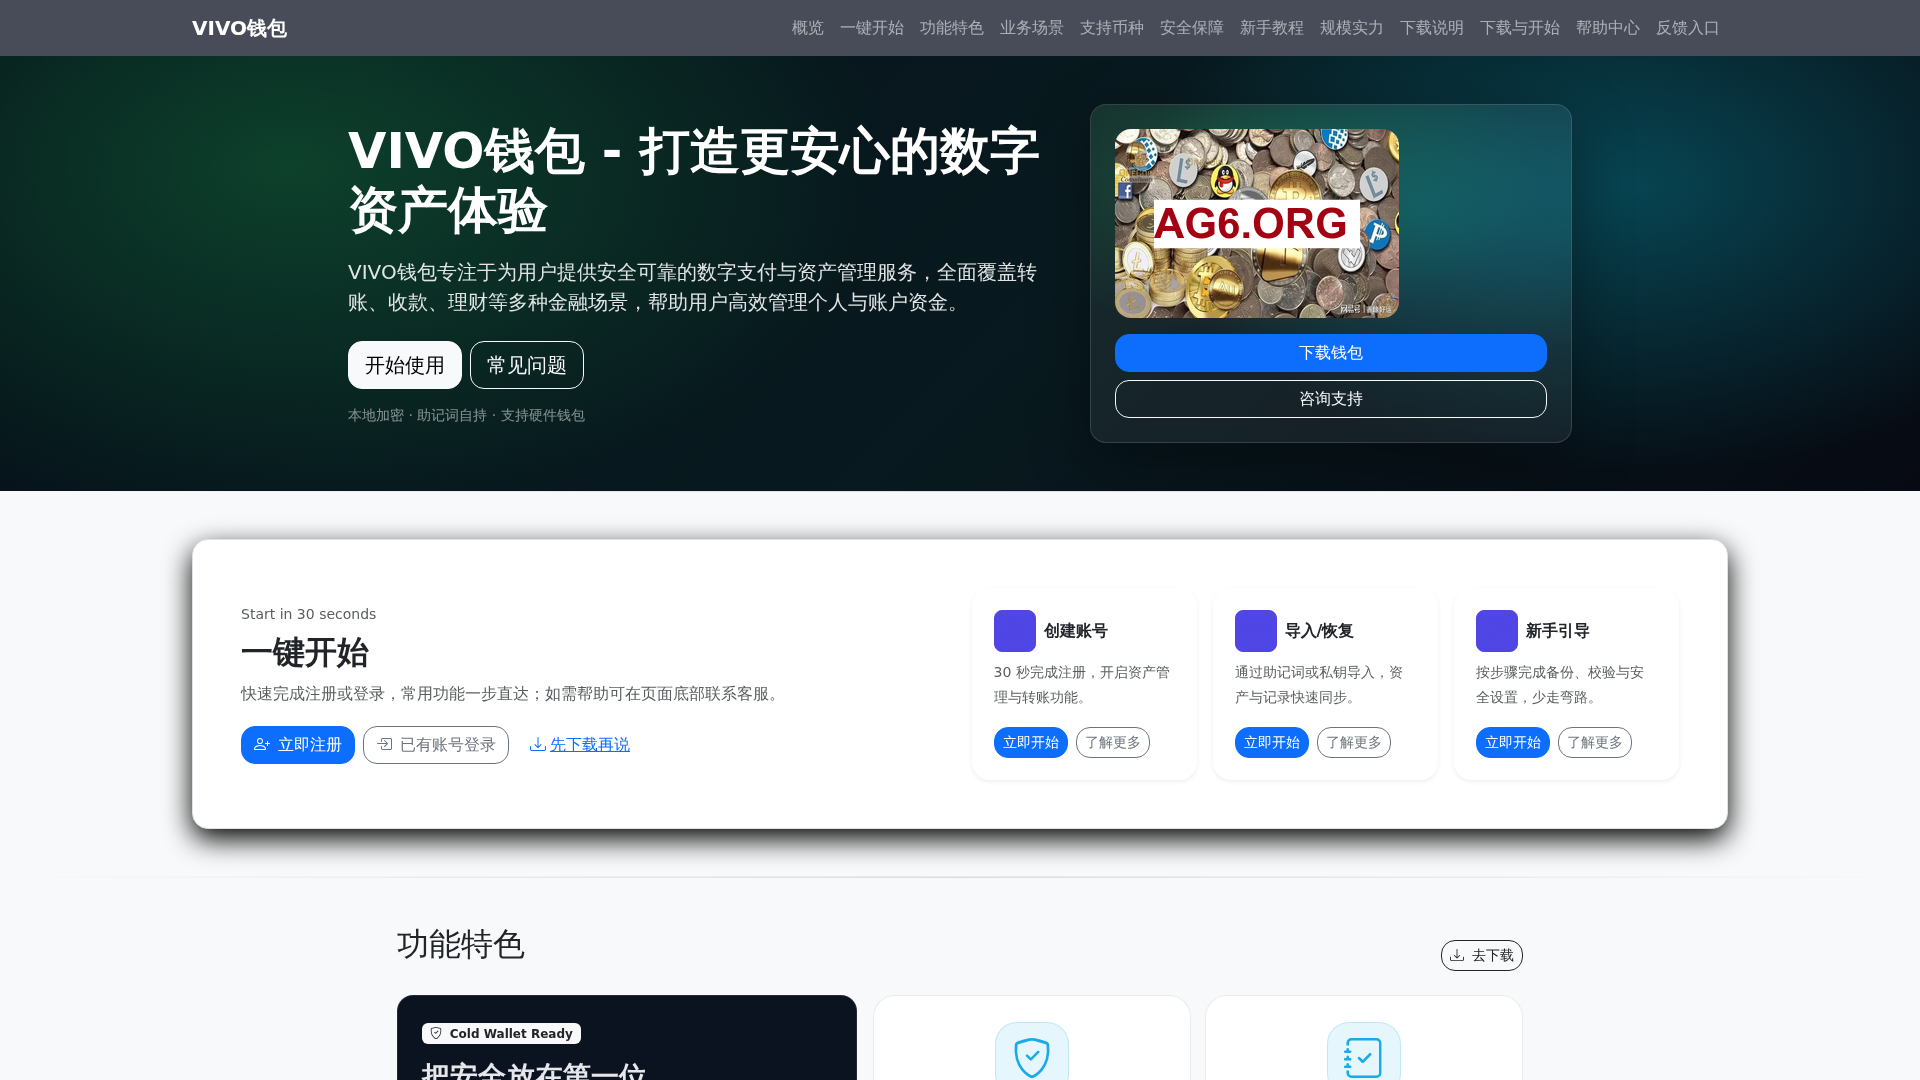Click 了解更多 under 创建账号
The image size is (1920, 1080).
coord(1113,743)
